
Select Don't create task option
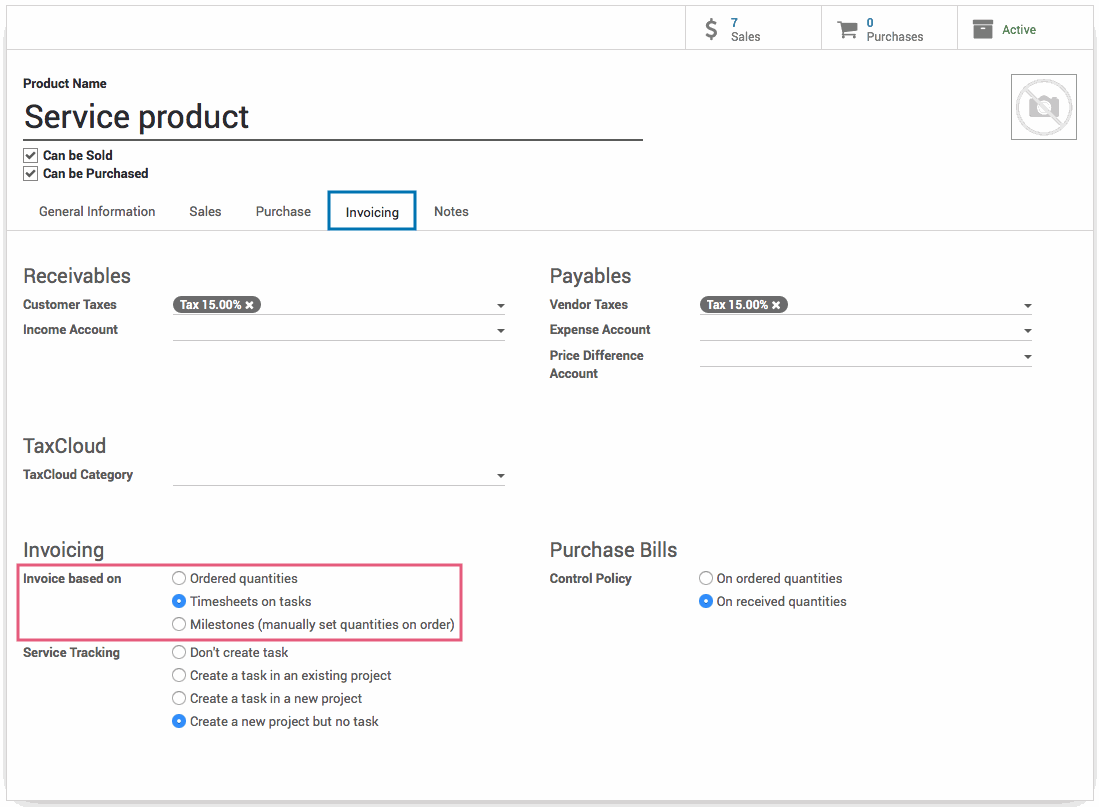click(x=179, y=652)
